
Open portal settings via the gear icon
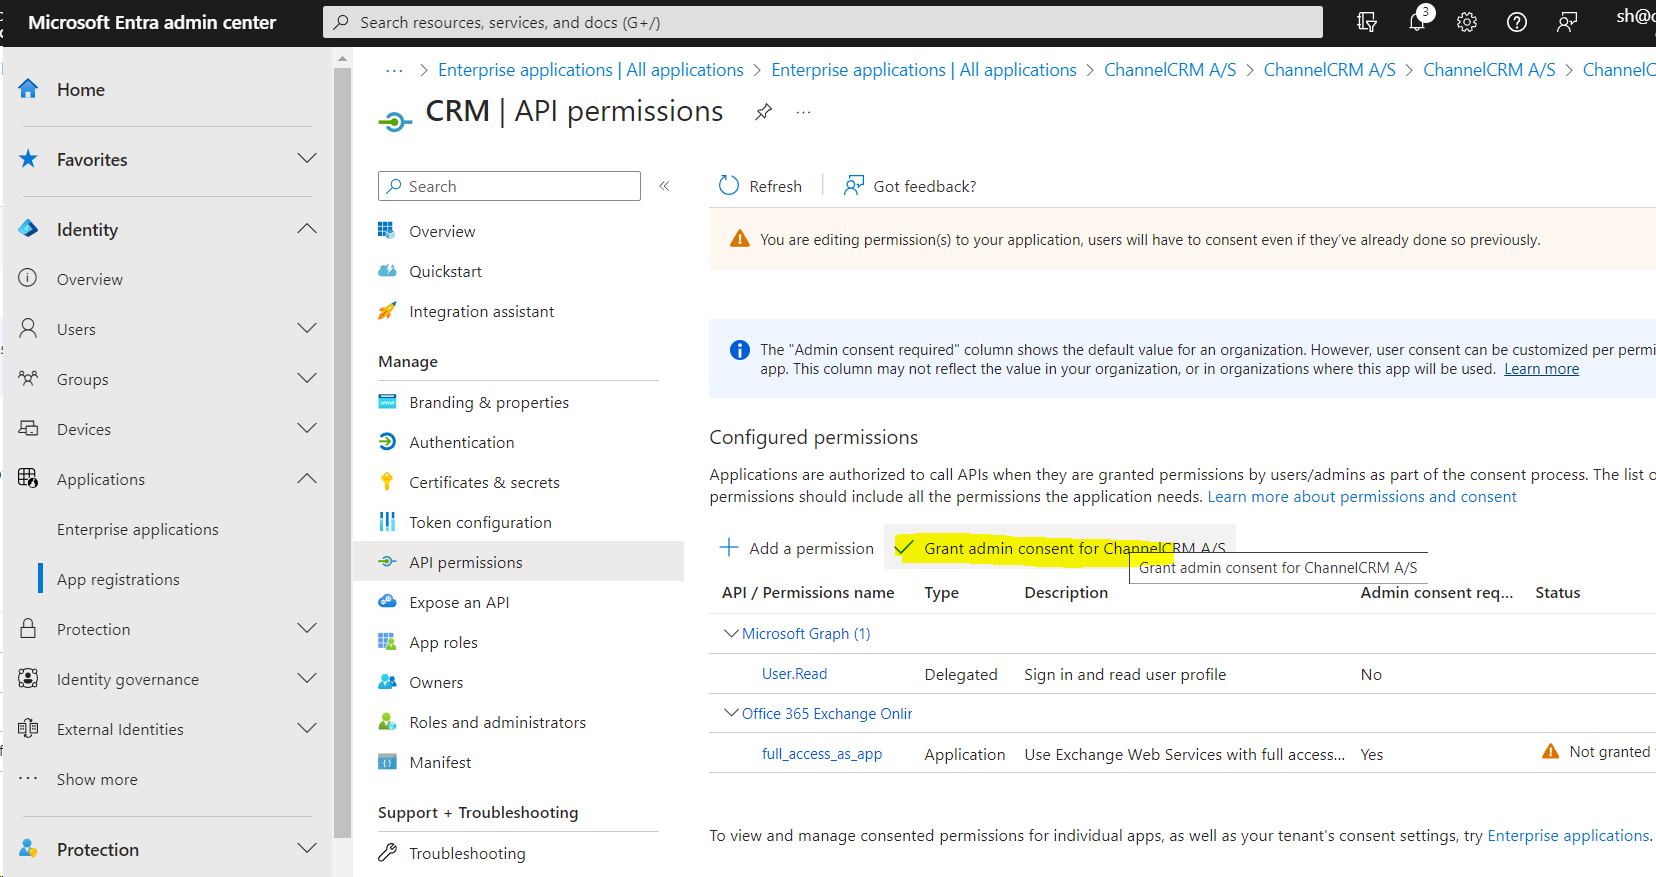pos(1467,22)
